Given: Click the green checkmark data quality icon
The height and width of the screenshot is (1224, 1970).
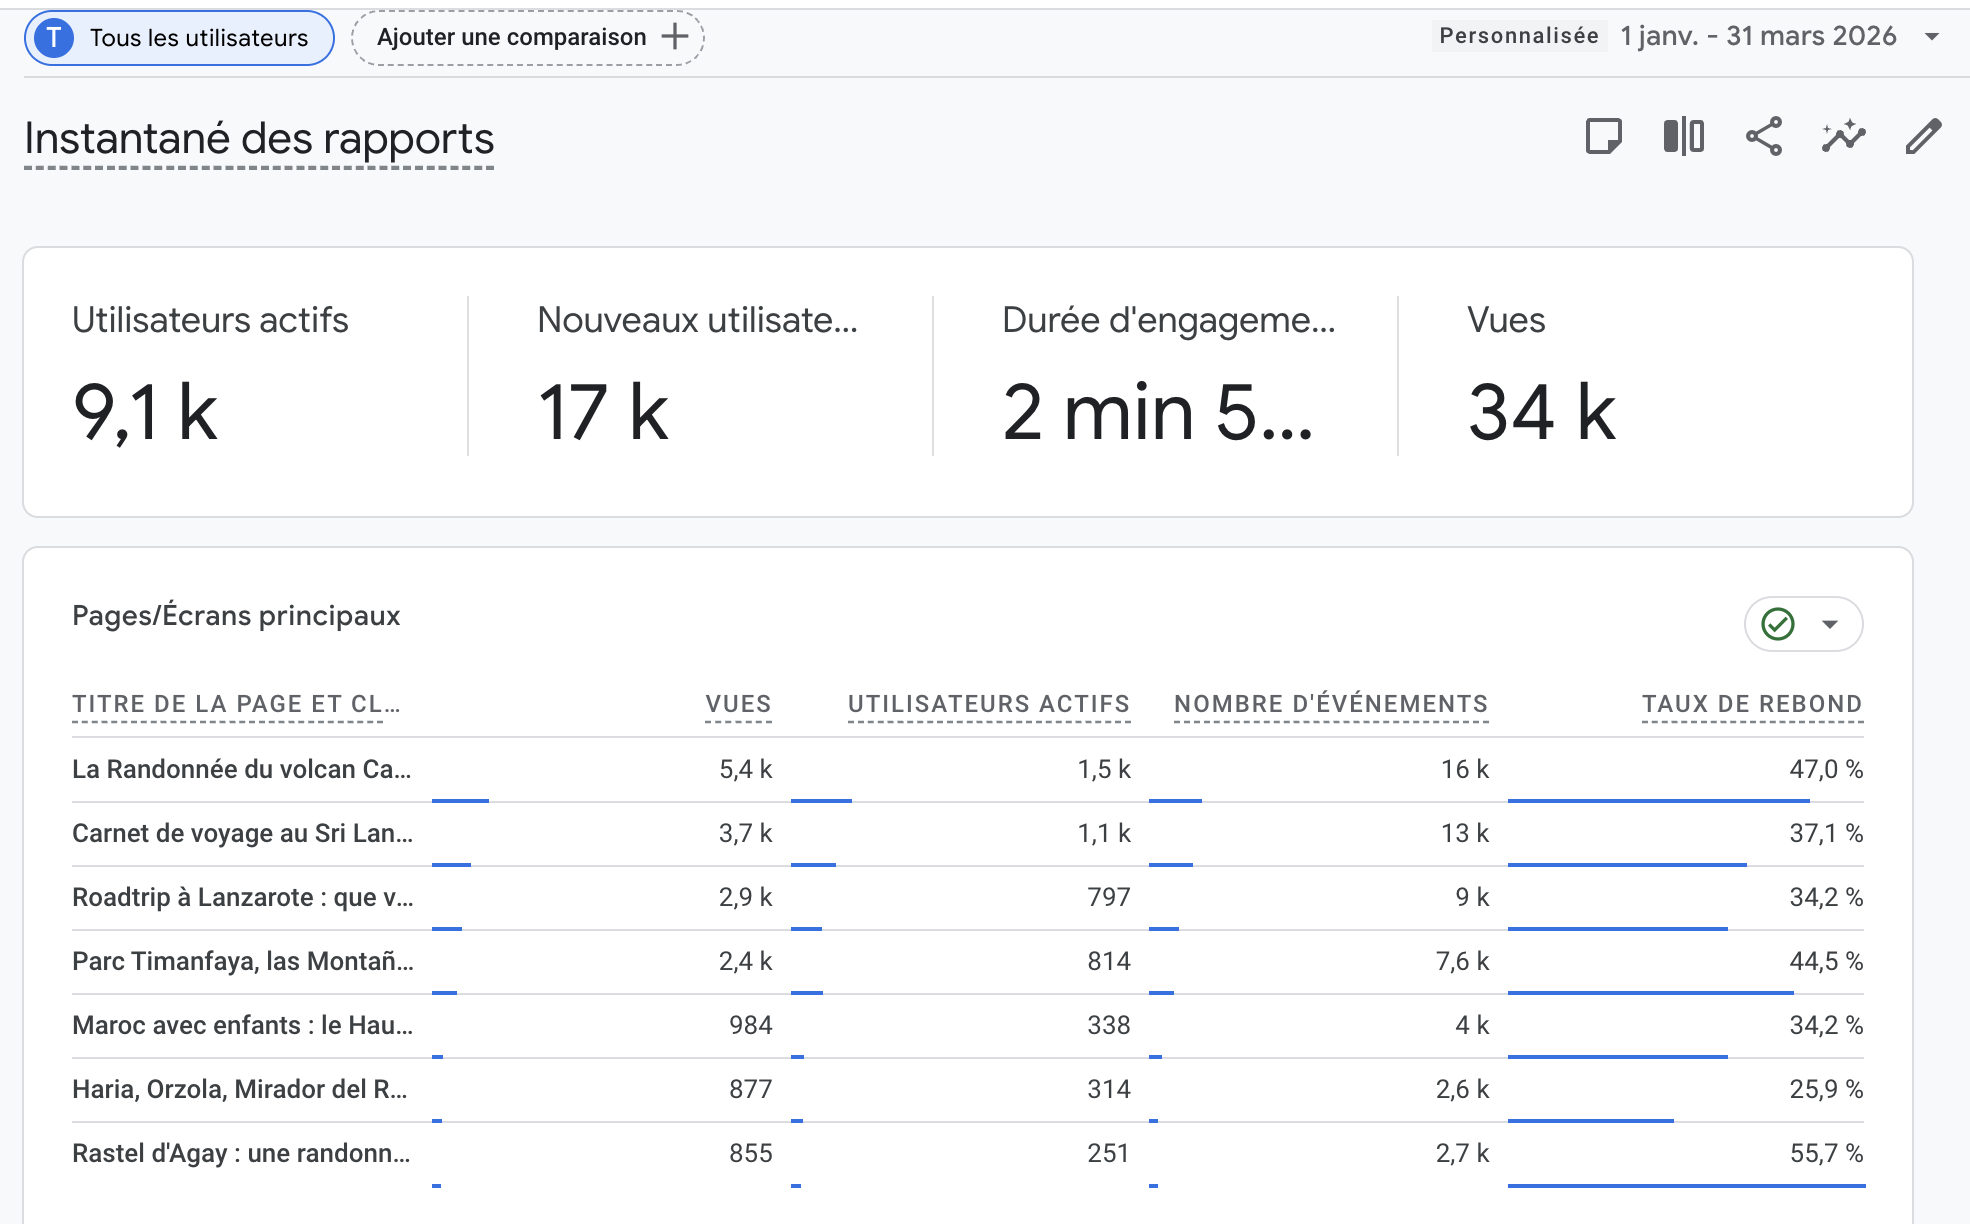Looking at the screenshot, I should click(x=1777, y=624).
